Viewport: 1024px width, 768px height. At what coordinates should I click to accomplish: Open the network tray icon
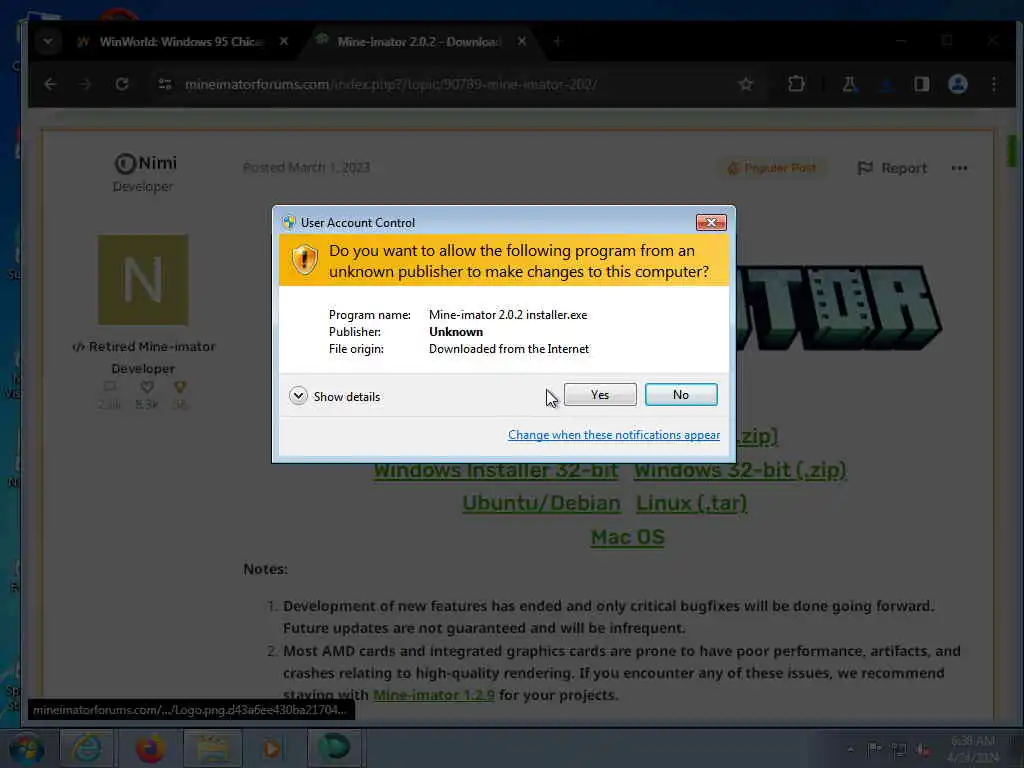(x=899, y=750)
